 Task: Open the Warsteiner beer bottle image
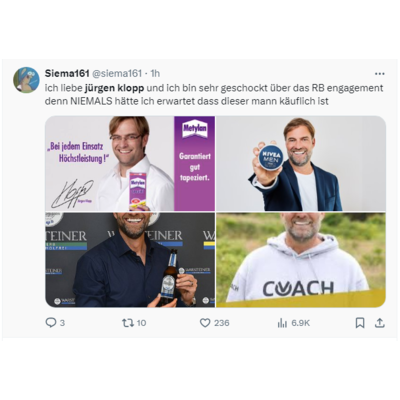pos(130,260)
